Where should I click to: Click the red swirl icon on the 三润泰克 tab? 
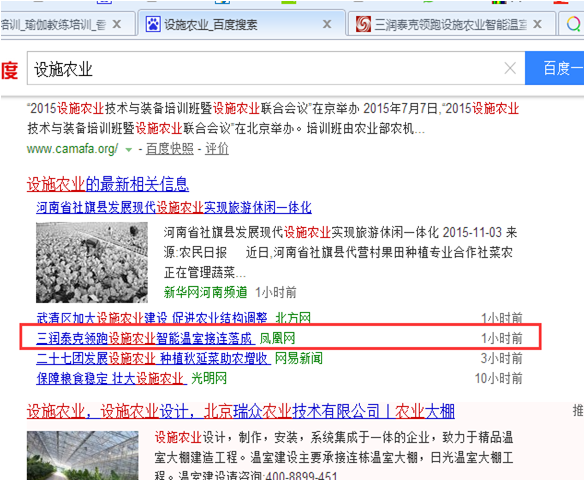click(x=363, y=24)
